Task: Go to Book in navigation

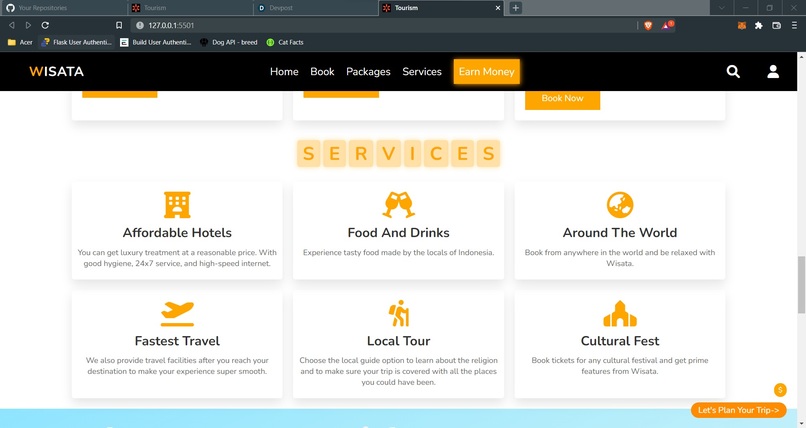Action: tap(322, 71)
